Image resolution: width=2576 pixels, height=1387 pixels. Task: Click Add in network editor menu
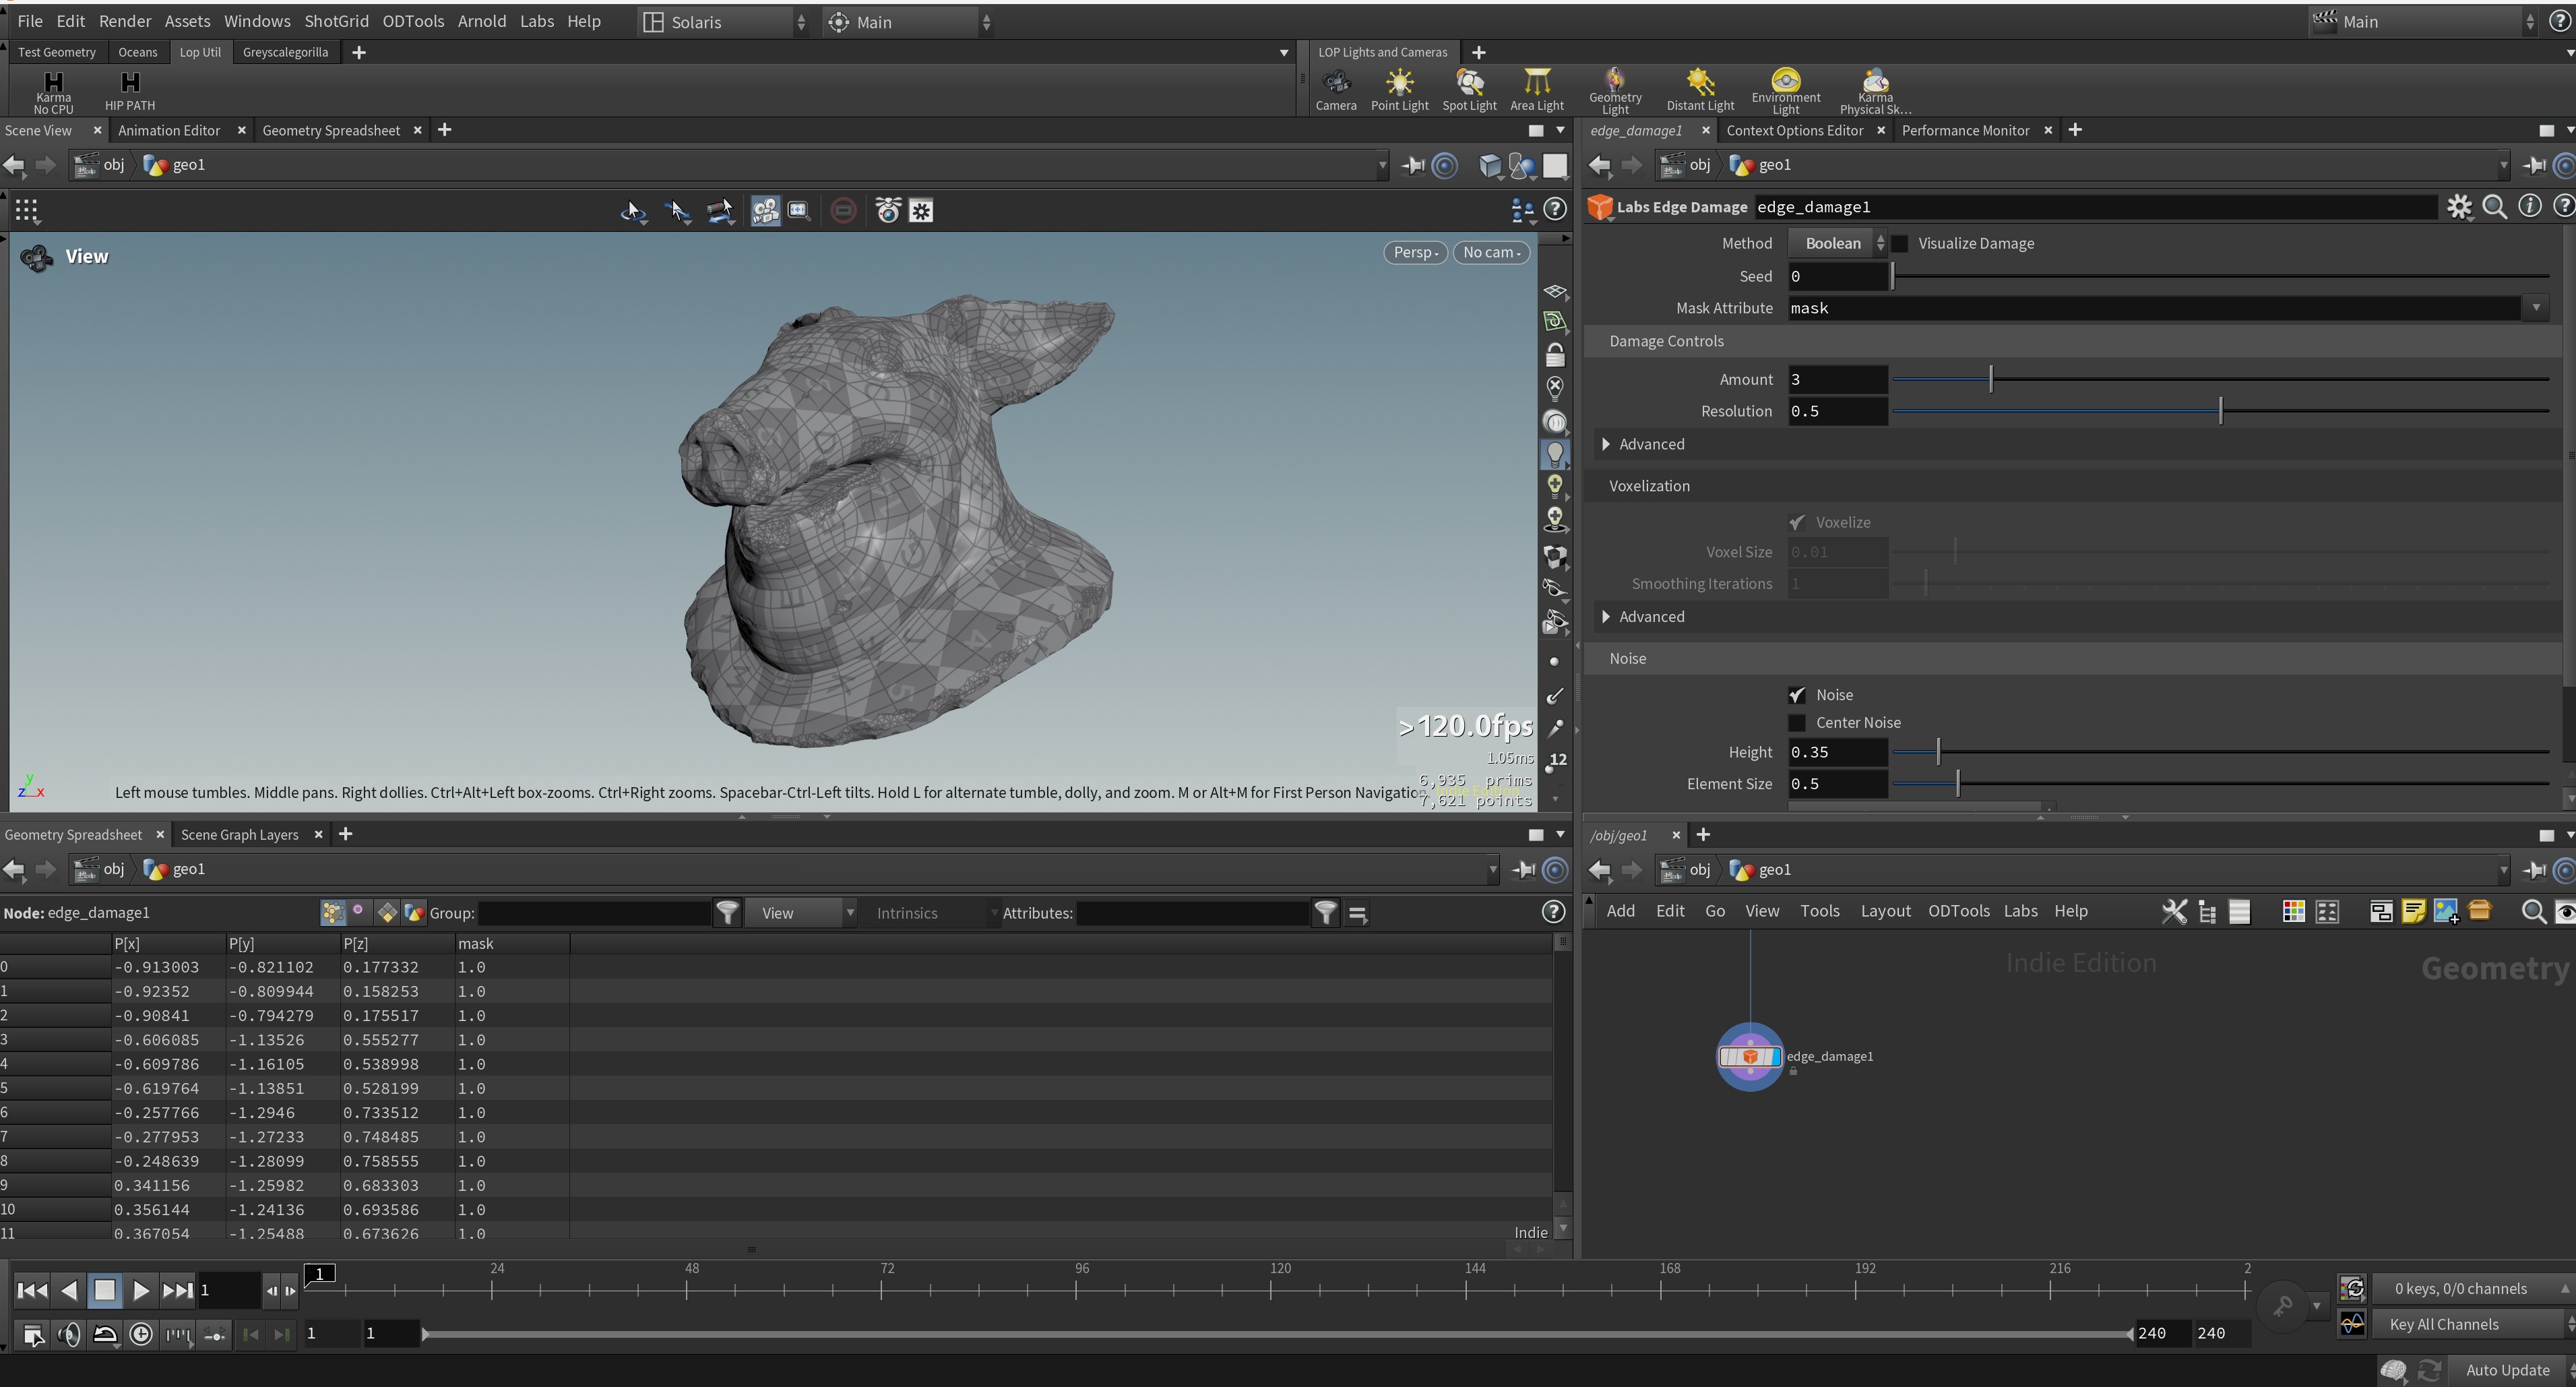coord(1620,911)
